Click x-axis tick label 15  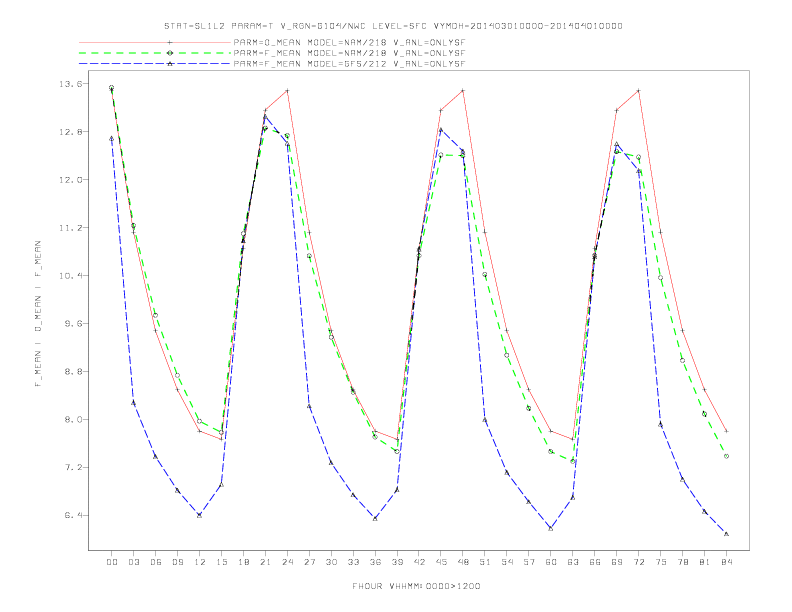tap(221, 562)
